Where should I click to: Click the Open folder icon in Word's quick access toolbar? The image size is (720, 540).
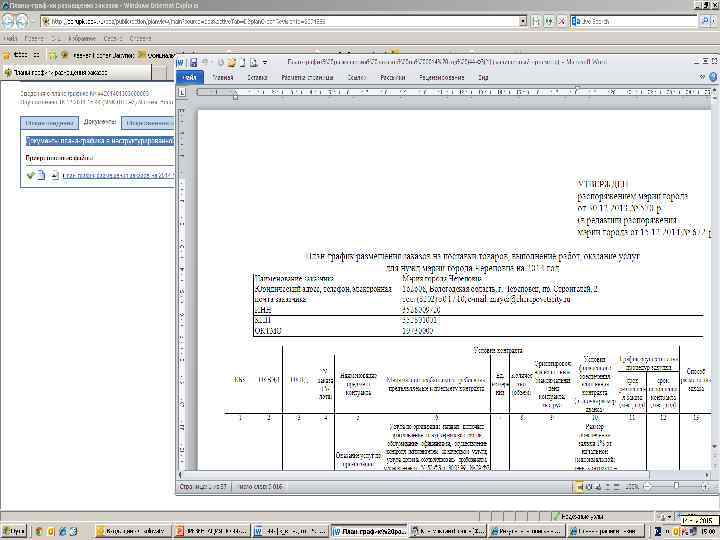(232, 62)
